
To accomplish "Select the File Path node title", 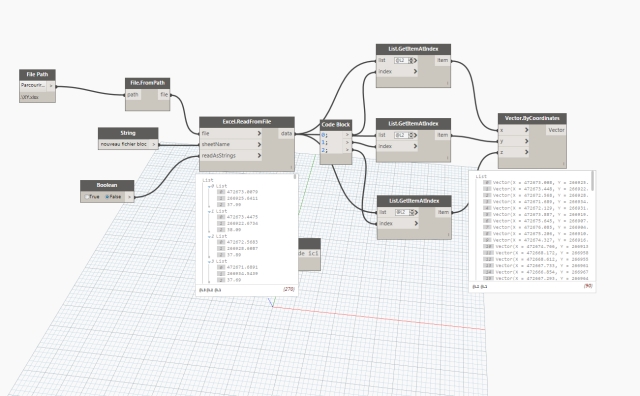I will [37, 74].
